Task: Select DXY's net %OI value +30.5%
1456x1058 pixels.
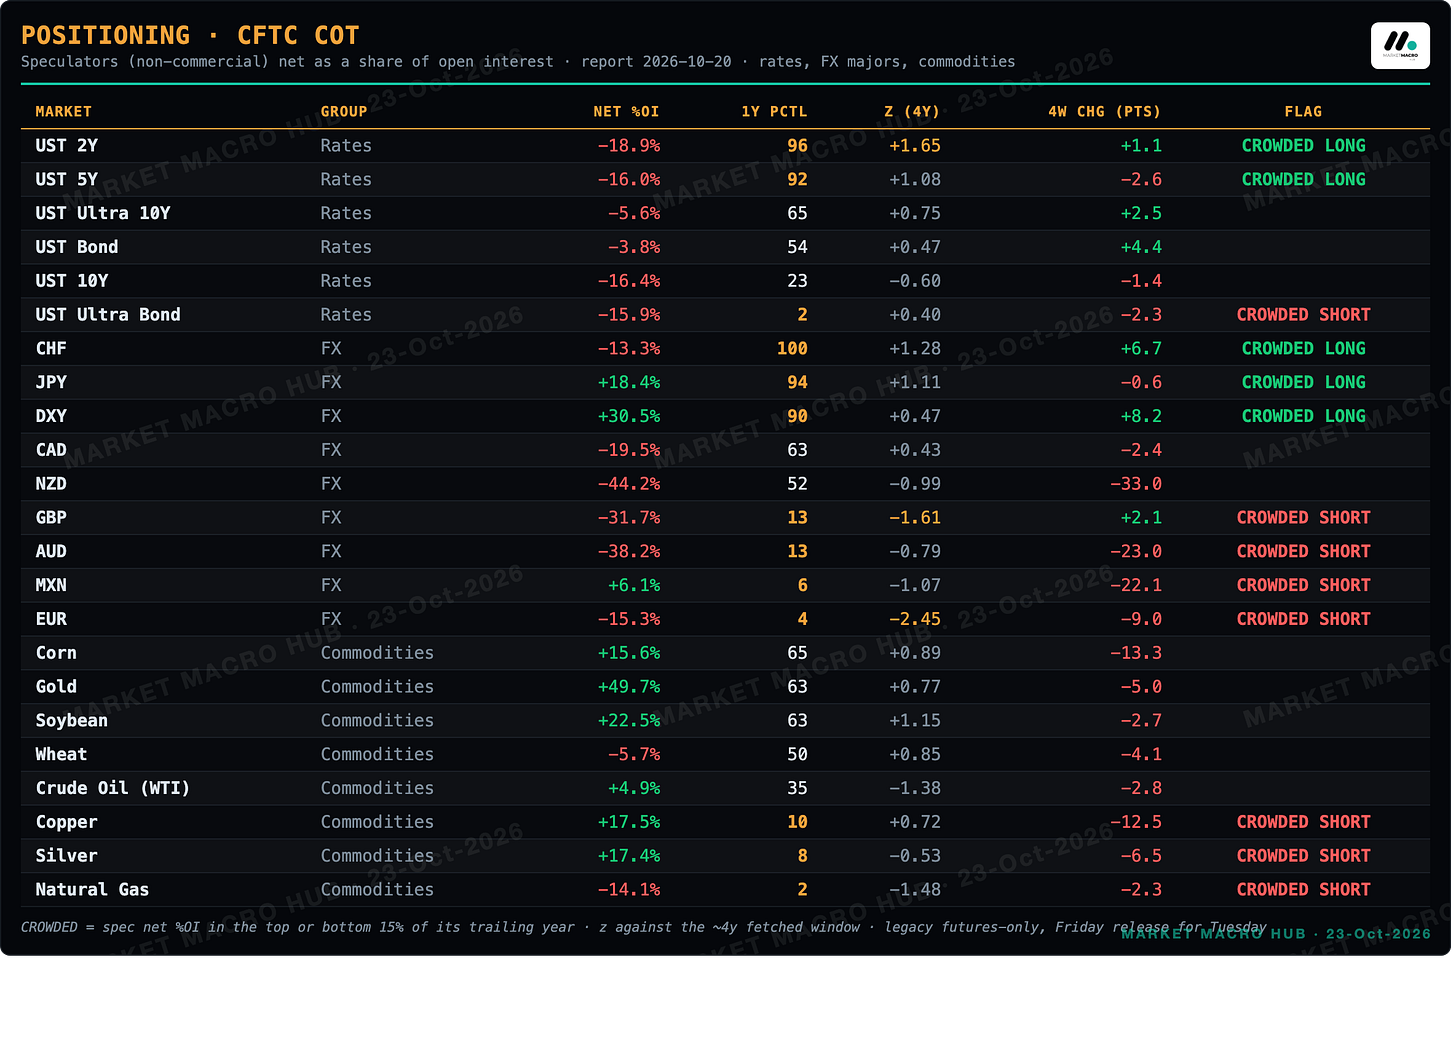Action: (629, 417)
